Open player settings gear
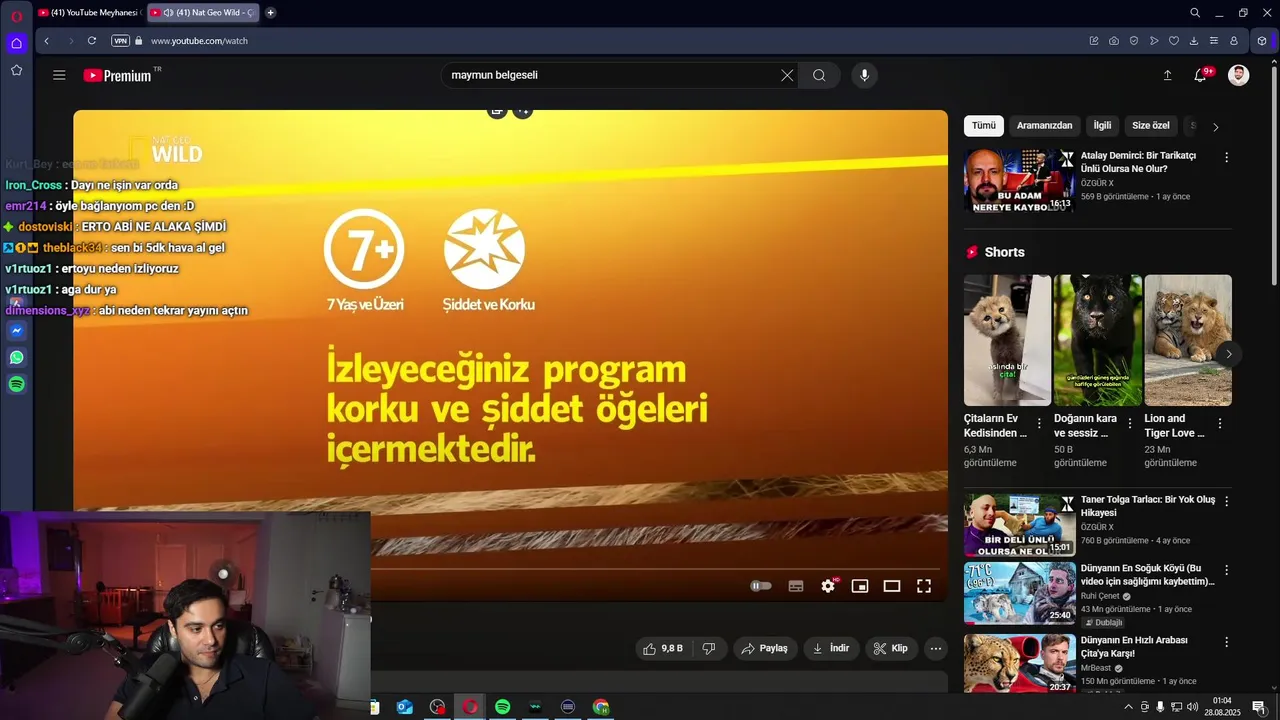The image size is (1280, 720). coord(828,586)
